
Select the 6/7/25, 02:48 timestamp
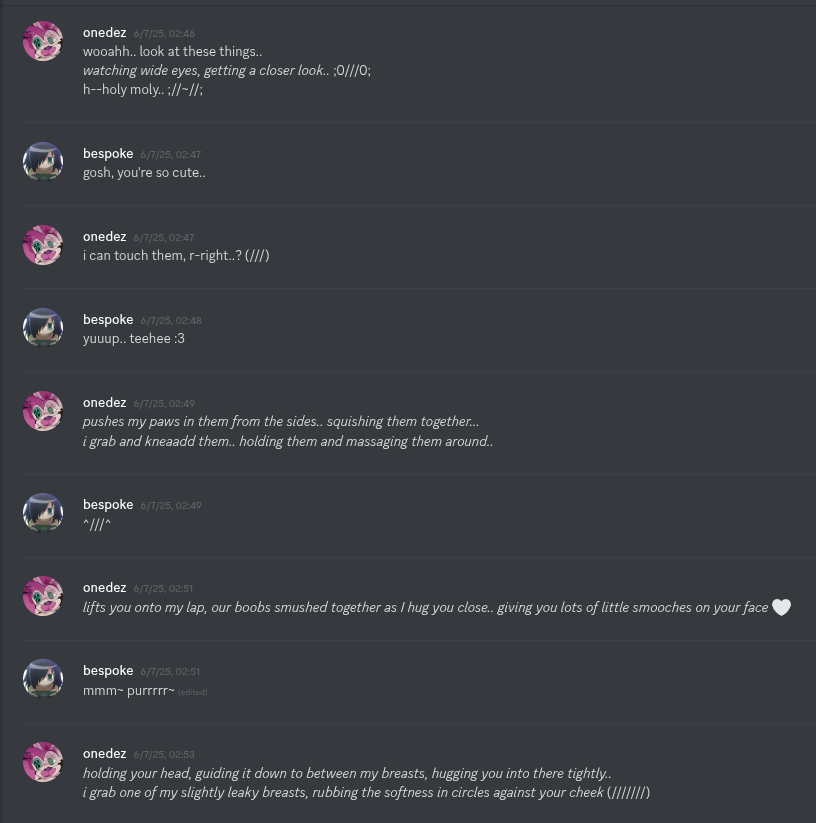tap(171, 321)
